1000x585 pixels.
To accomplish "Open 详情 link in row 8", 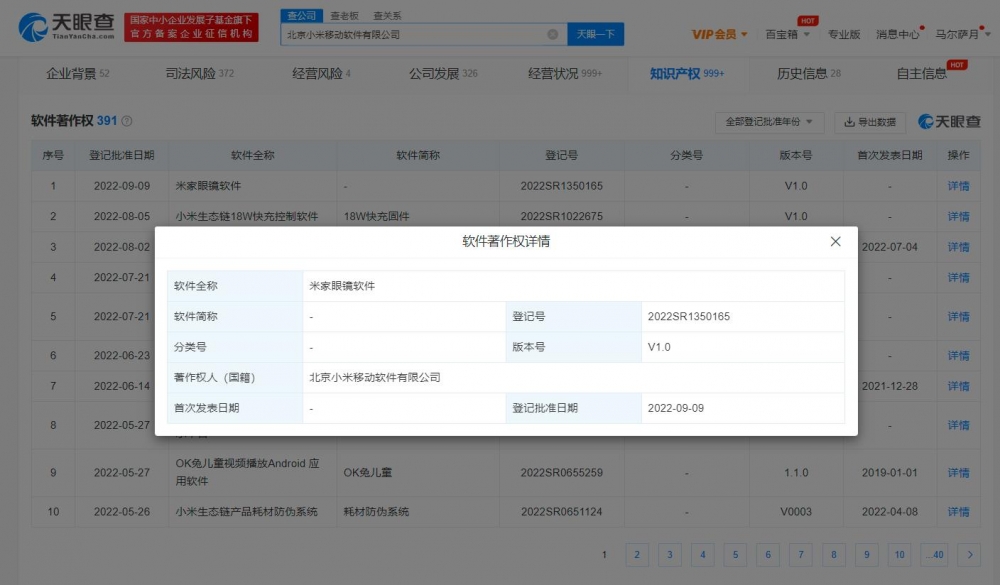I will [958, 426].
